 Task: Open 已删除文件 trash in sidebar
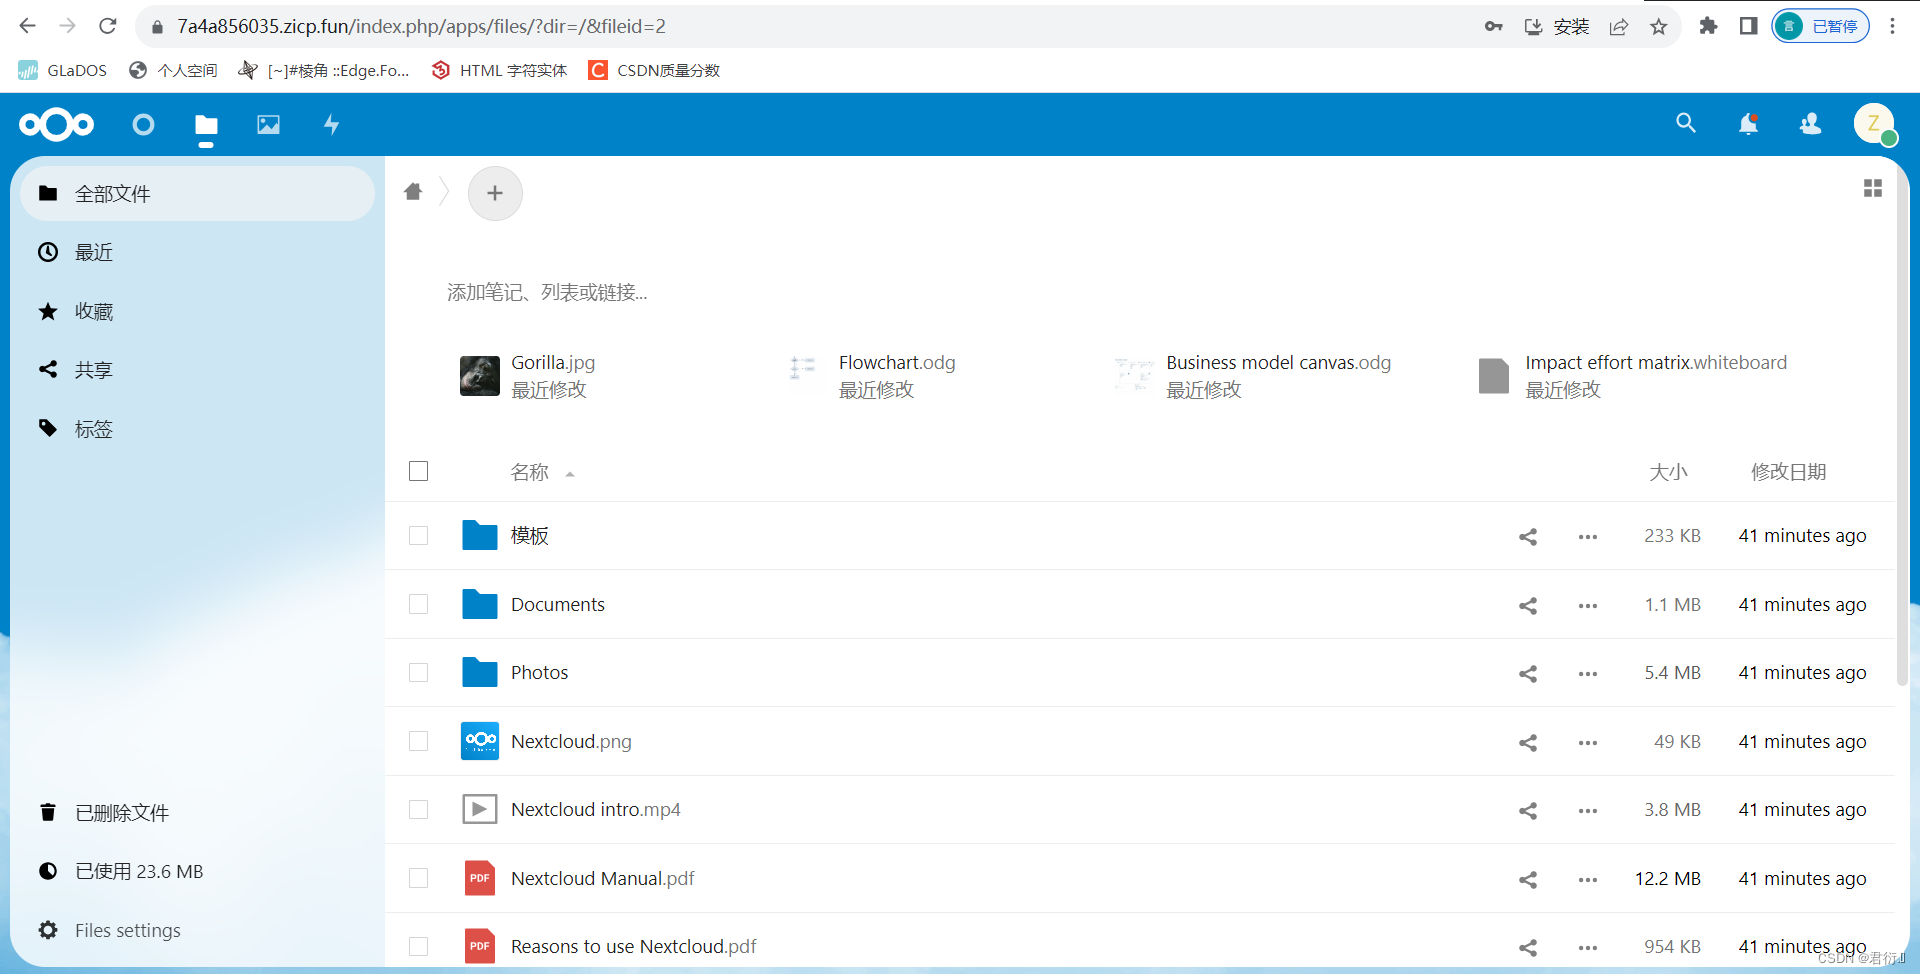point(197,813)
